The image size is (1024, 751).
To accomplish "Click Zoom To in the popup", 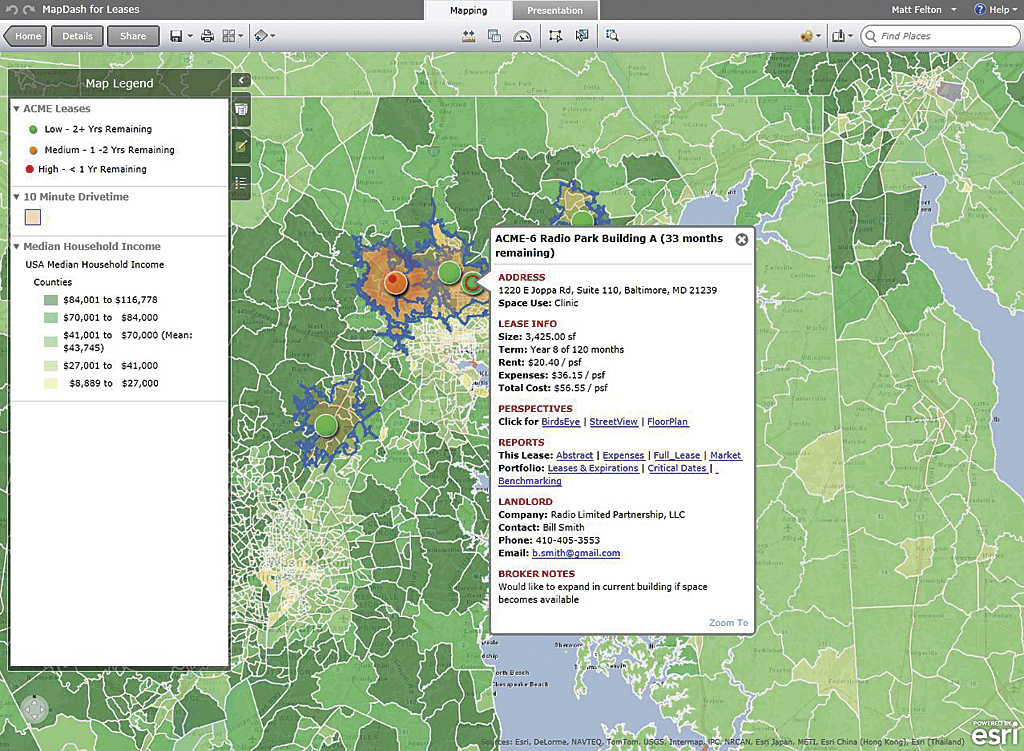I will [729, 623].
